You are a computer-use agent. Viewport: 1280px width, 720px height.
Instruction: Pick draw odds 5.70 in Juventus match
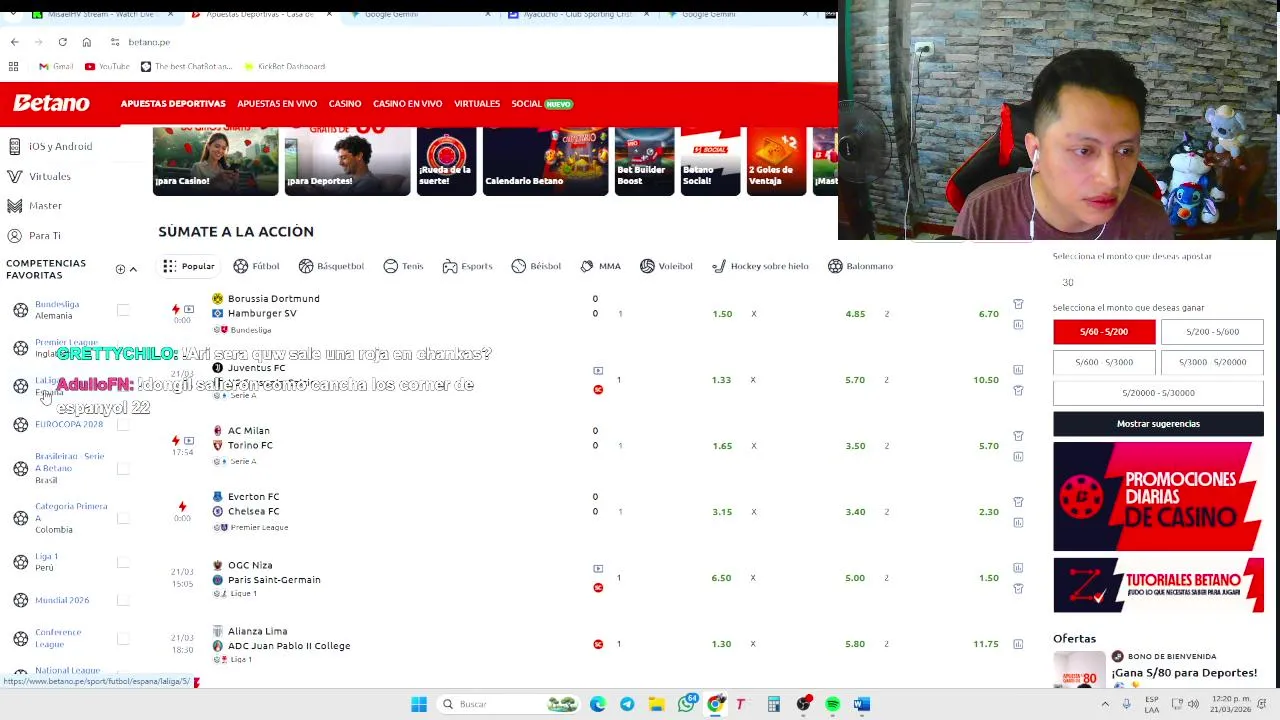pyautogui.click(x=854, y=380)
